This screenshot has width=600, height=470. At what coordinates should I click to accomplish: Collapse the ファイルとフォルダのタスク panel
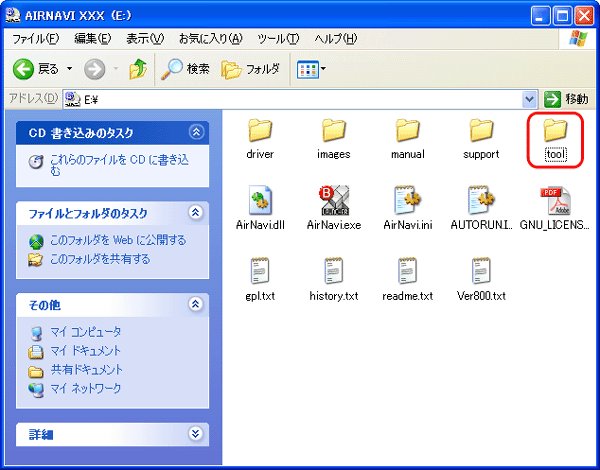196,213
